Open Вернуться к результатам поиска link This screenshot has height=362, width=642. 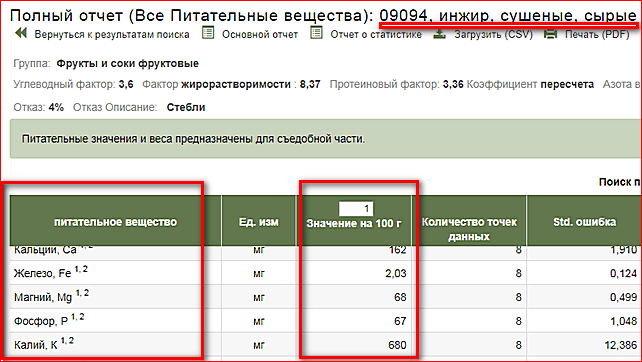[112, 34]
